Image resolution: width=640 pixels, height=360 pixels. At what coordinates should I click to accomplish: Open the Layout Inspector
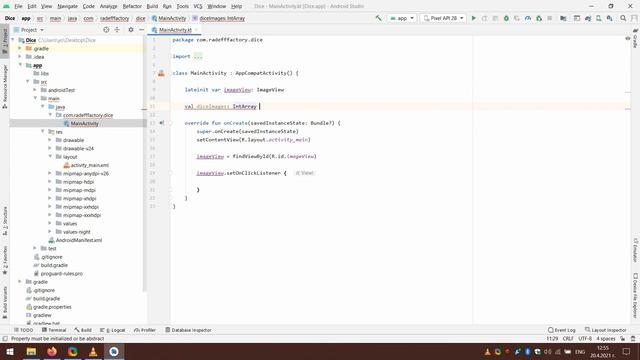[606, 330]
